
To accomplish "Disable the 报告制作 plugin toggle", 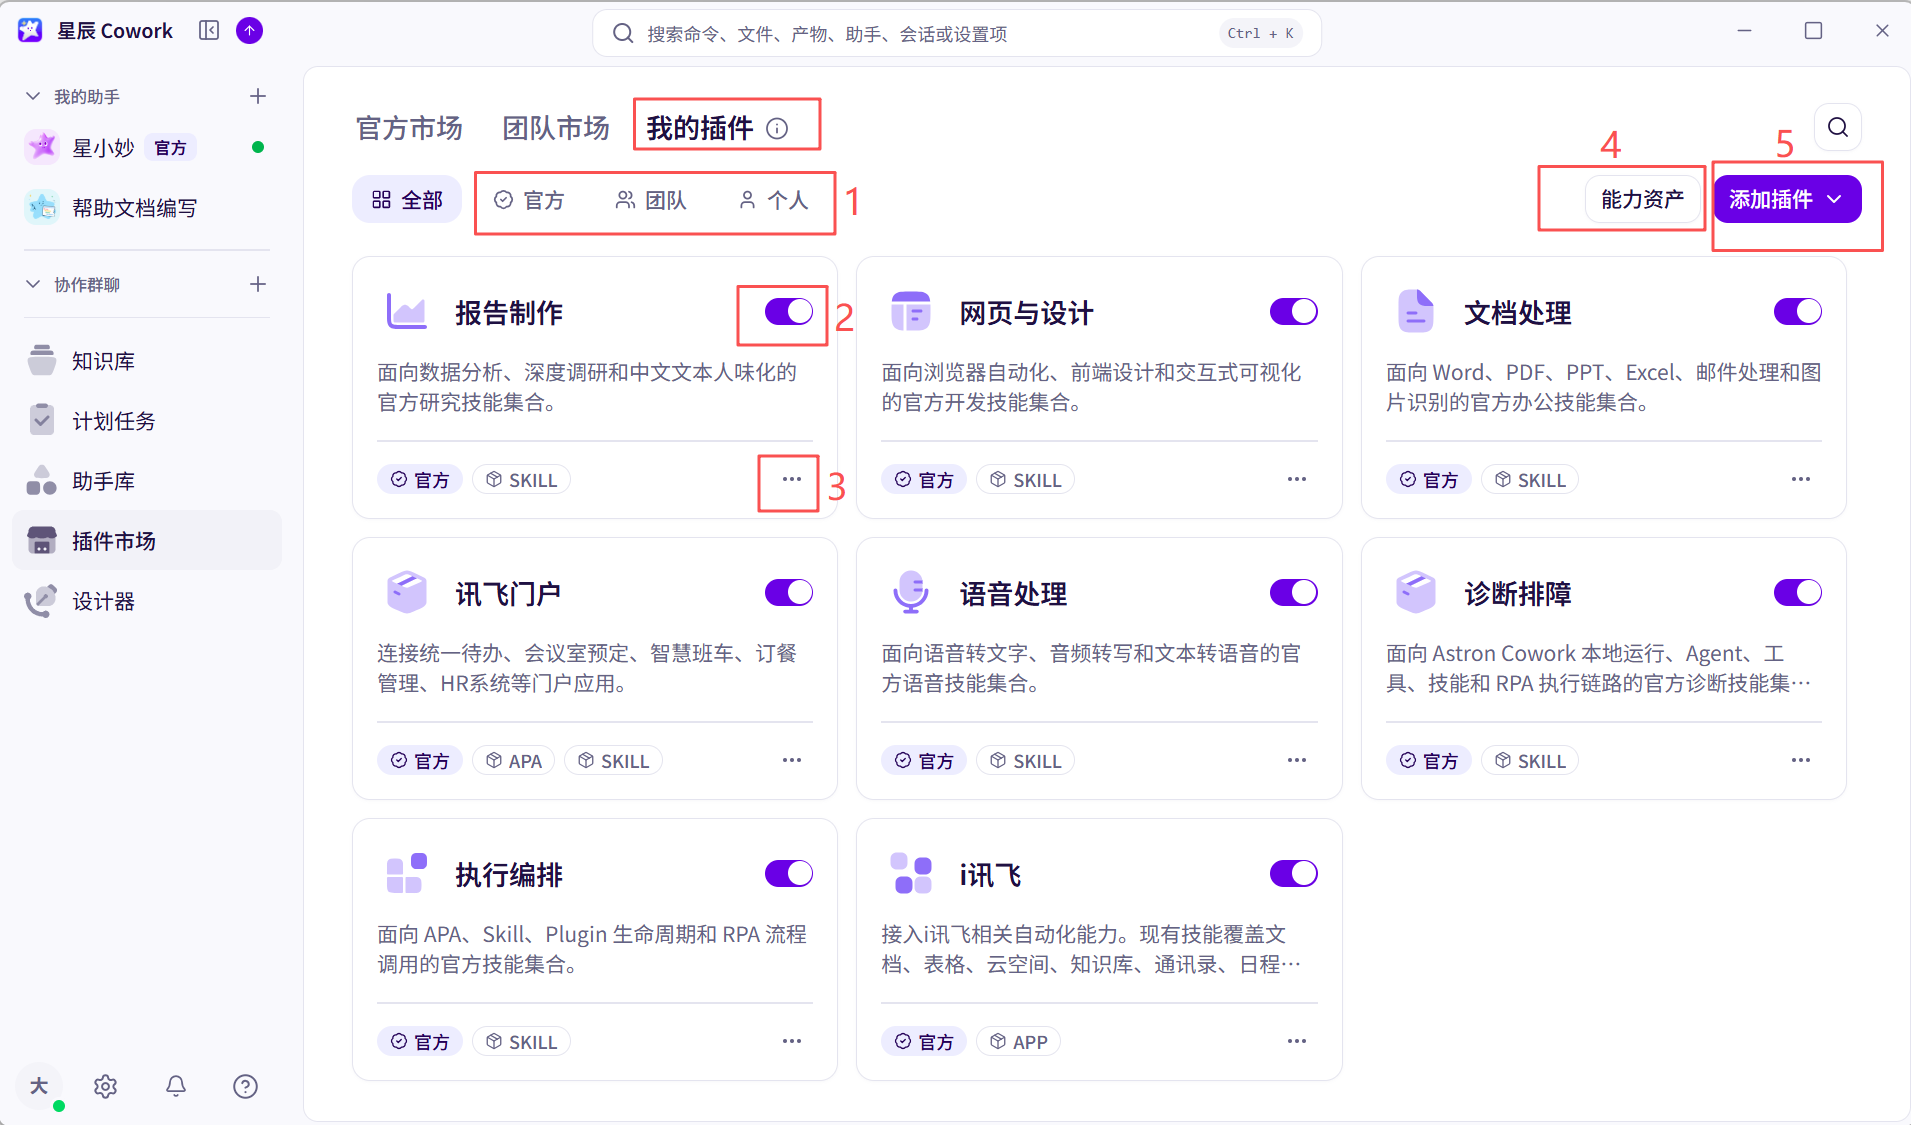I will [x=789, y=312].
